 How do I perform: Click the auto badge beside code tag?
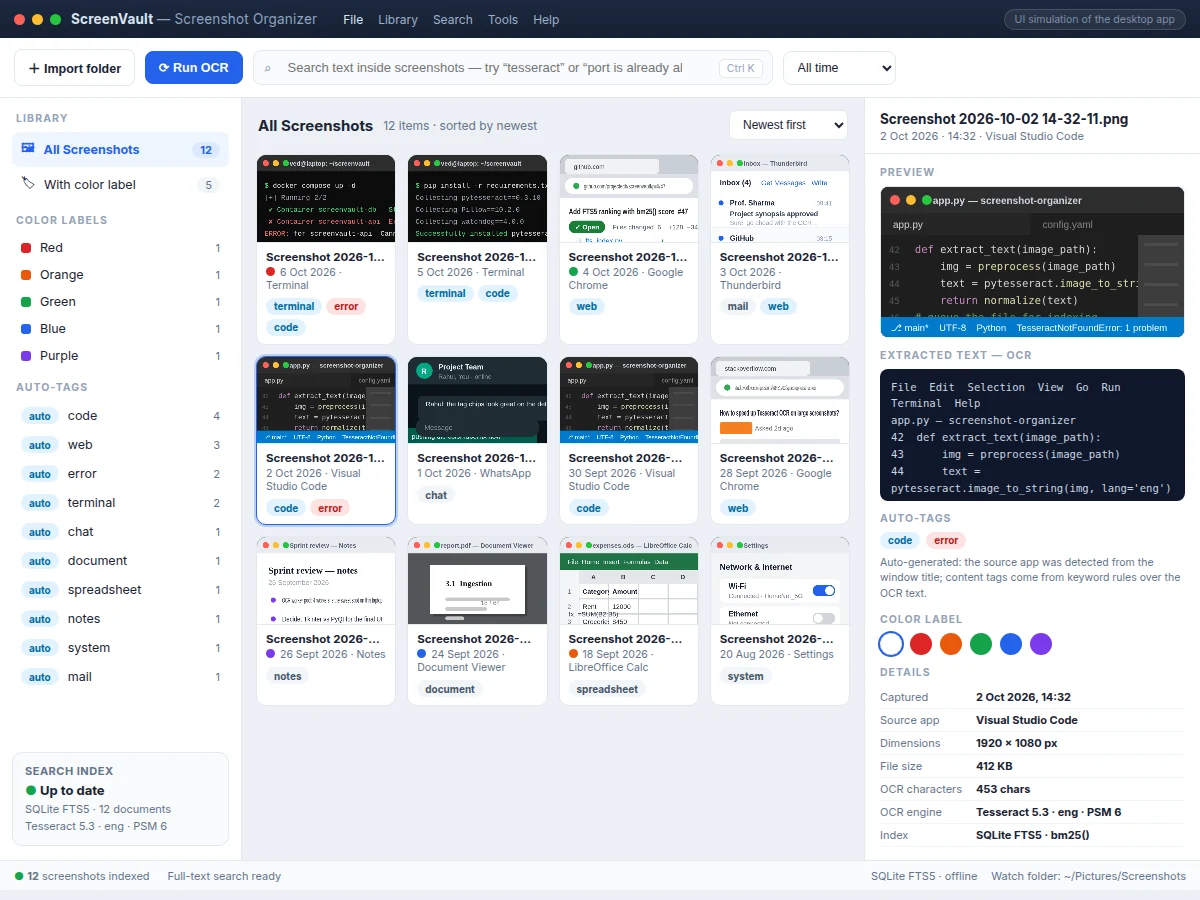[x=40, y=416]
